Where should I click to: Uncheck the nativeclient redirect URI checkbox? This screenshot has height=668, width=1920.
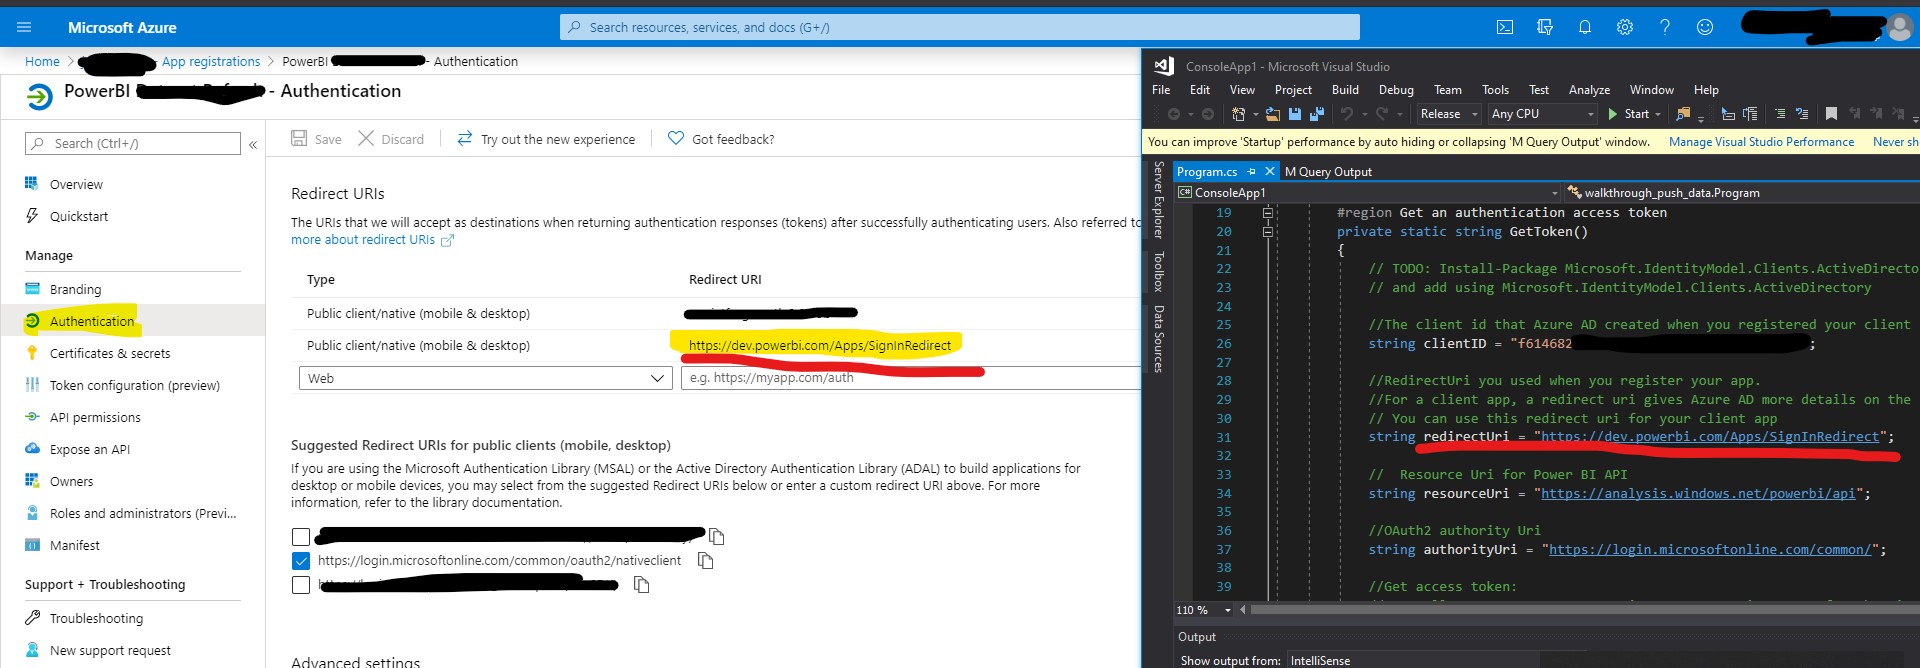(x=300, y=561)
